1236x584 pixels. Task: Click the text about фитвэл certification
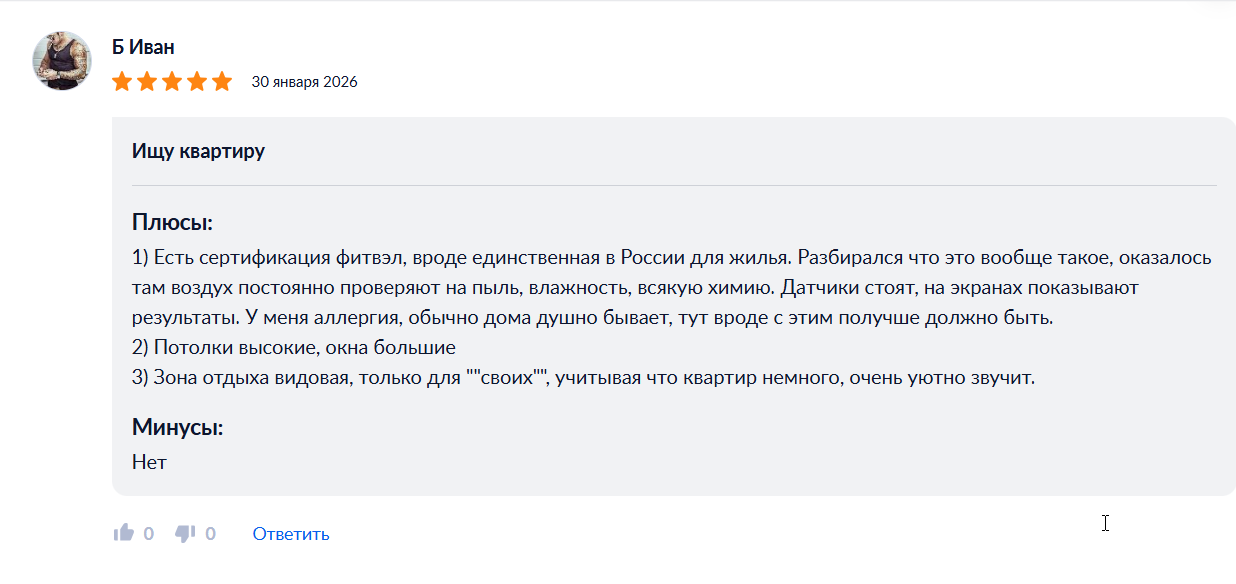tap(460, 258)
